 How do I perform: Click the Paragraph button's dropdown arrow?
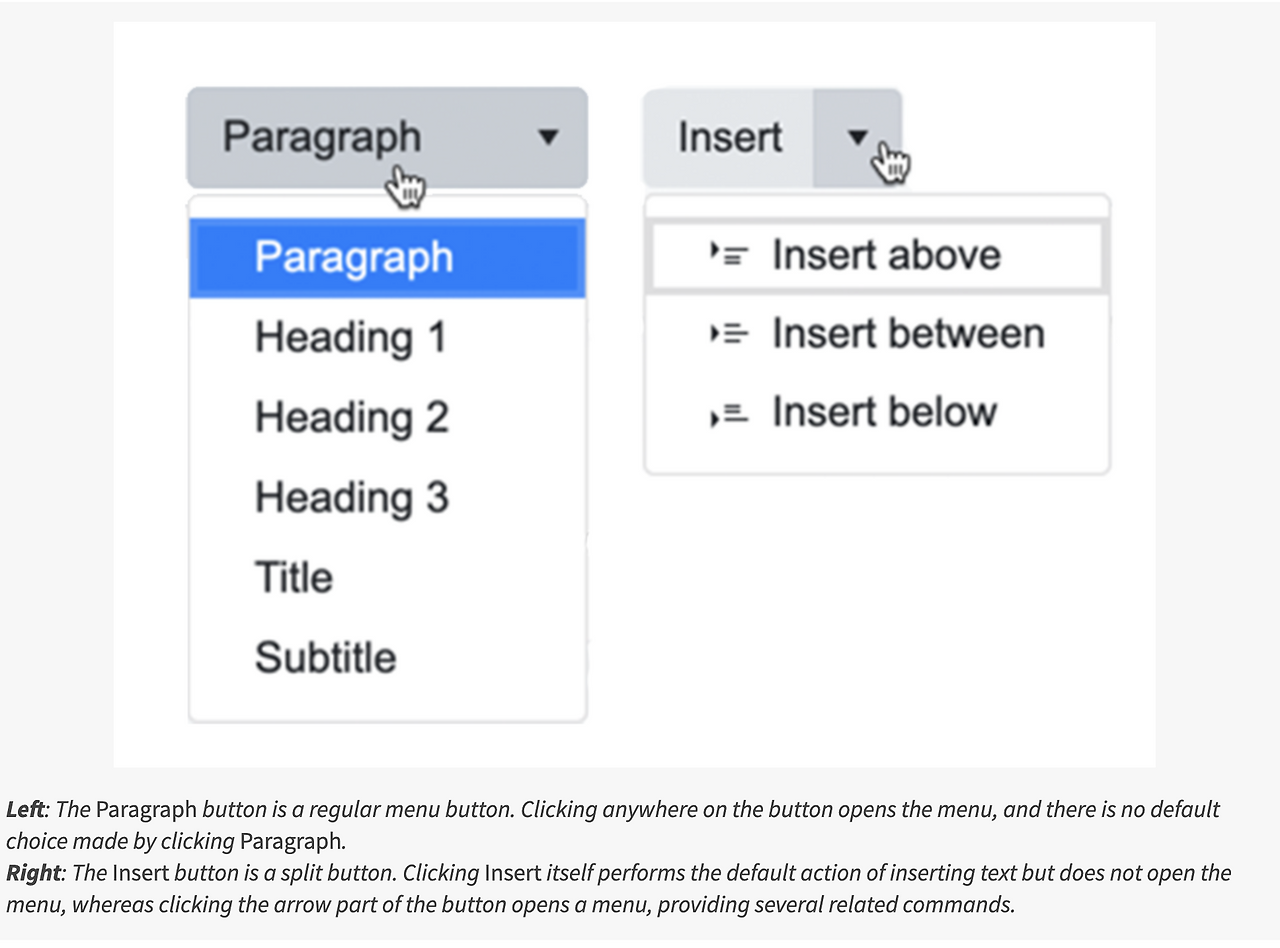(x=548, y=137)
